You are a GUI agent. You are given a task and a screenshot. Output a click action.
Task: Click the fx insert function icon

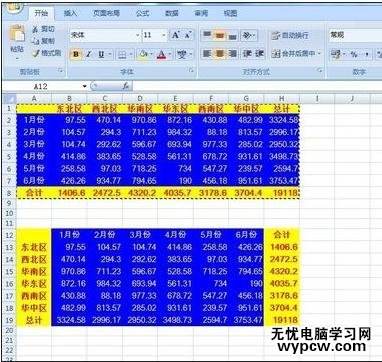[x=126, y=86]
